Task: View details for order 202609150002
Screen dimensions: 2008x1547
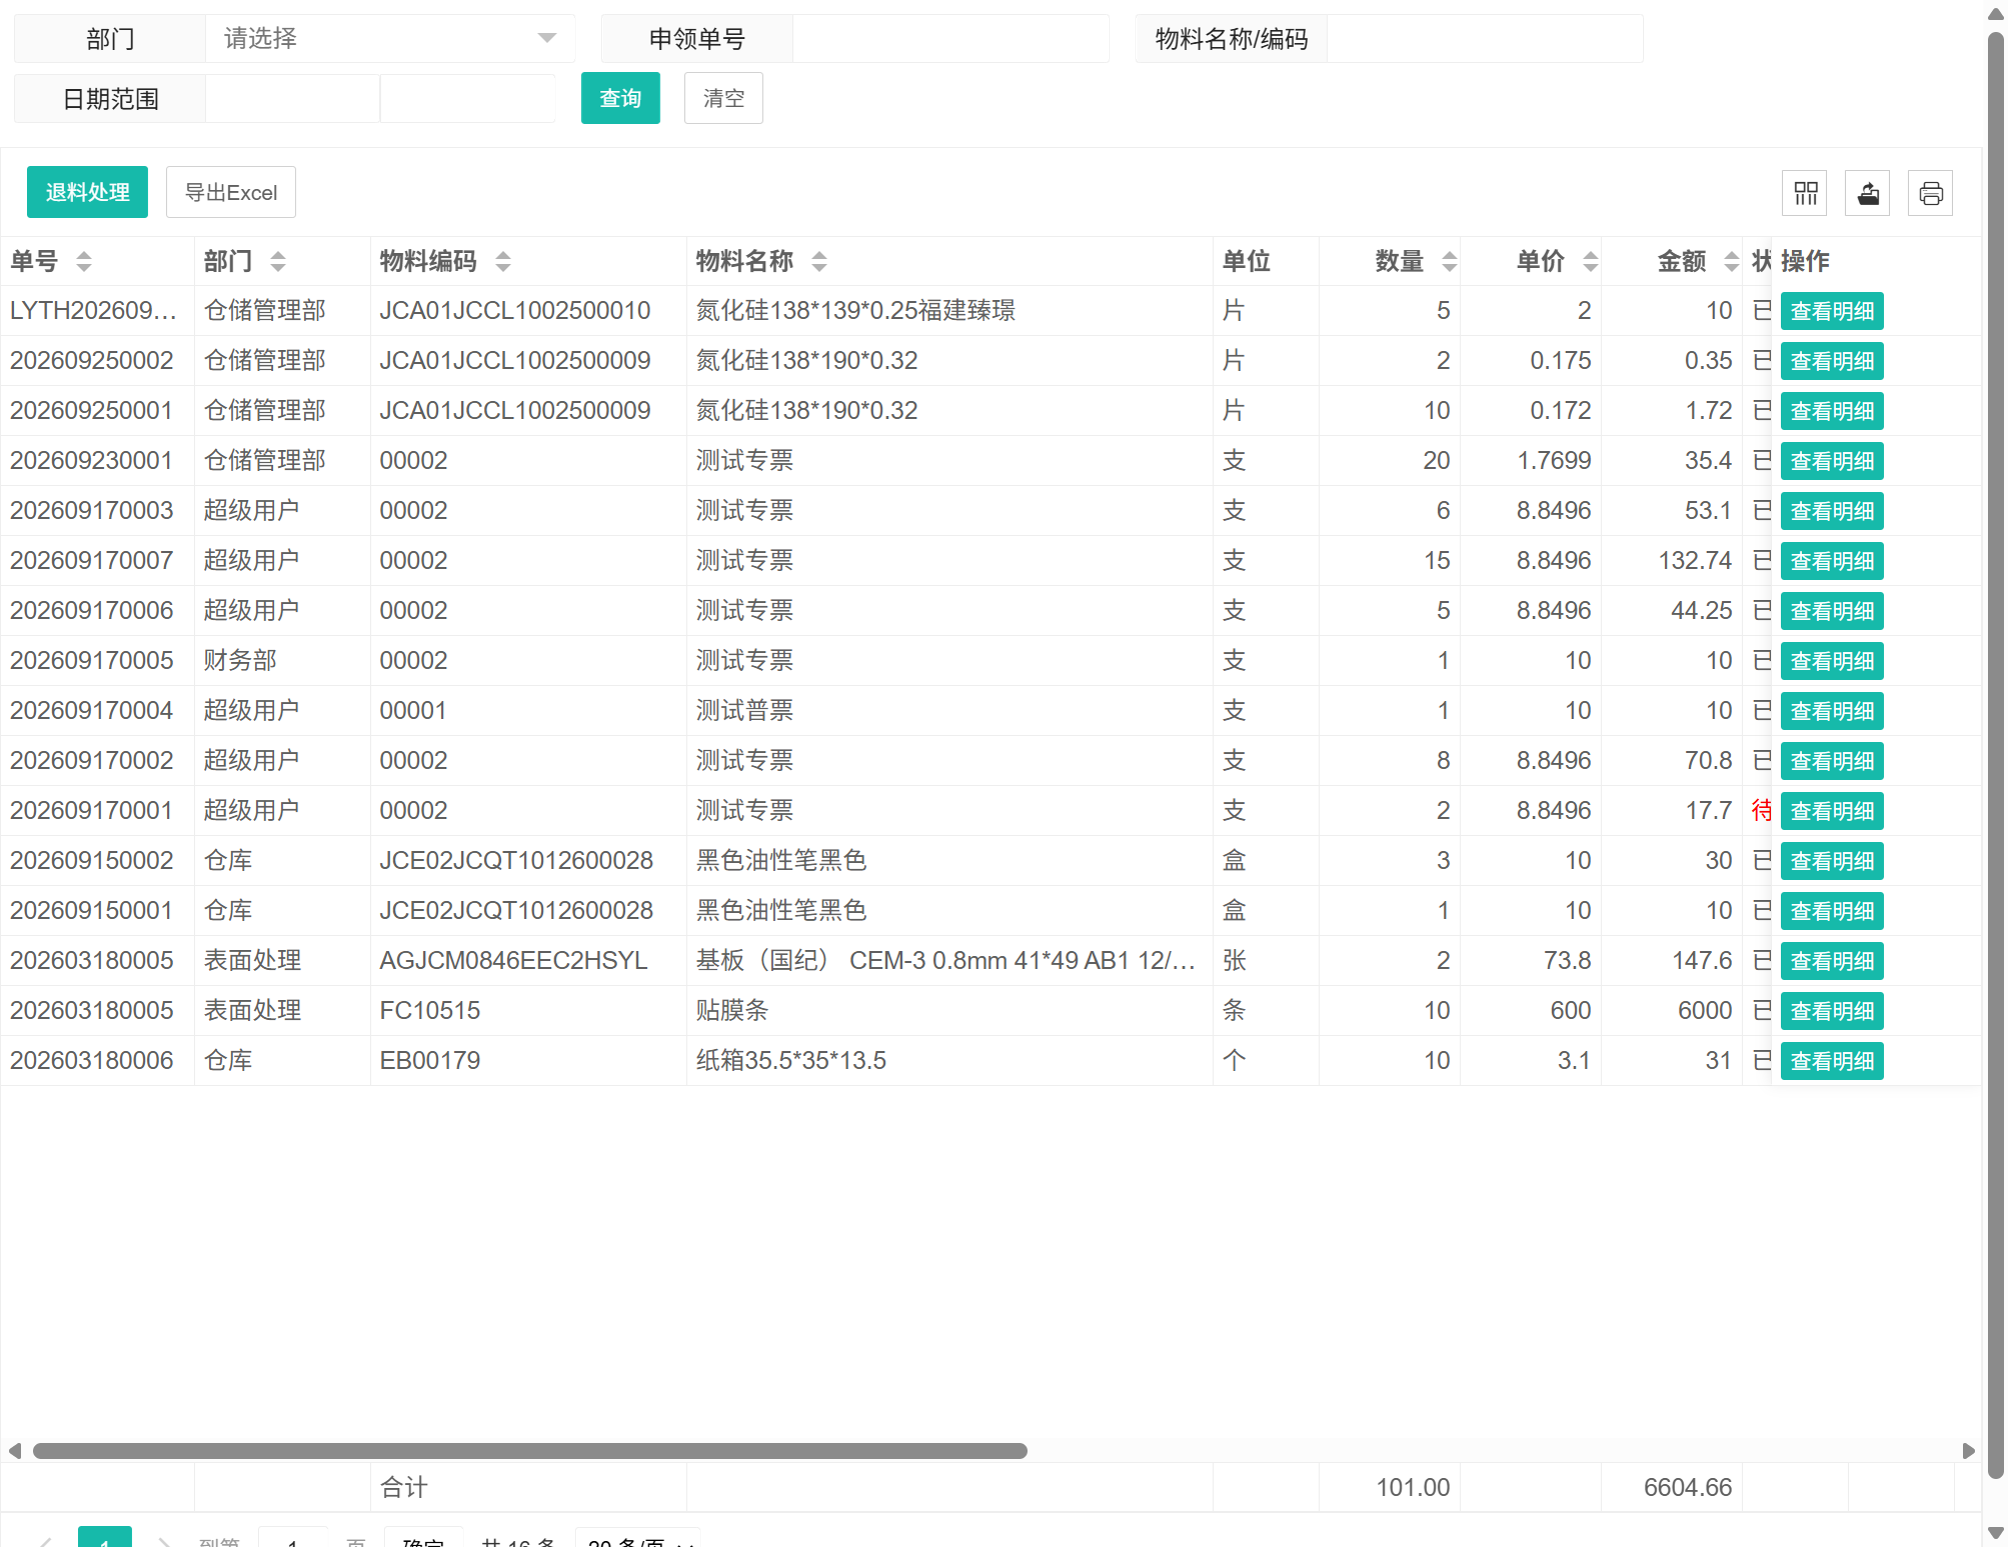Action: click(1832, 861)
